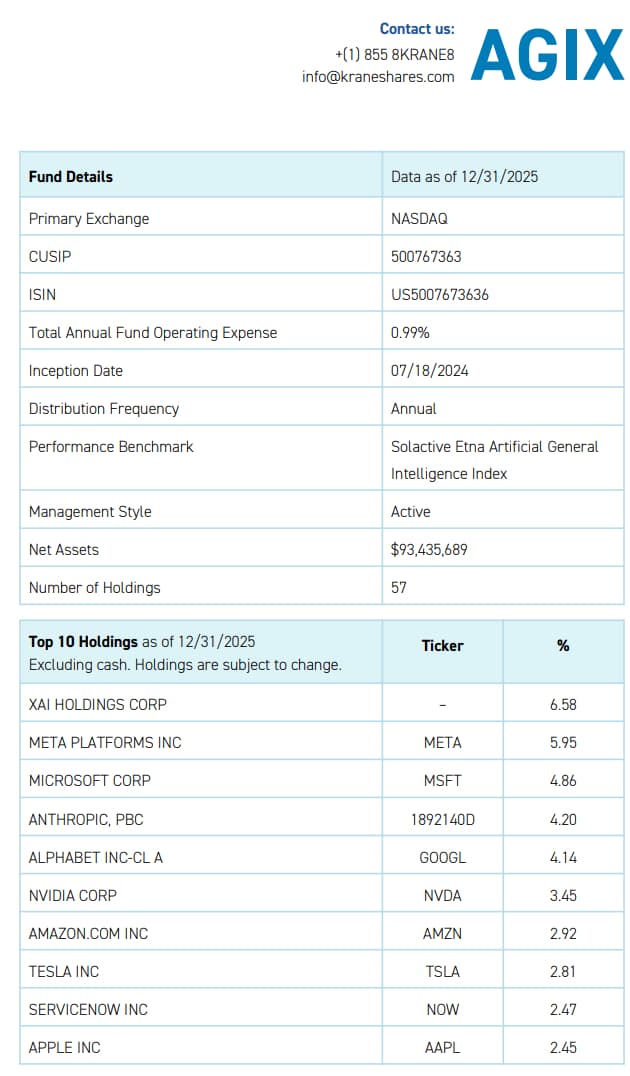The width and height of the screenshot is (630, 1076).
Task: Click the AGIX fund logo
Action: point(547,55)
